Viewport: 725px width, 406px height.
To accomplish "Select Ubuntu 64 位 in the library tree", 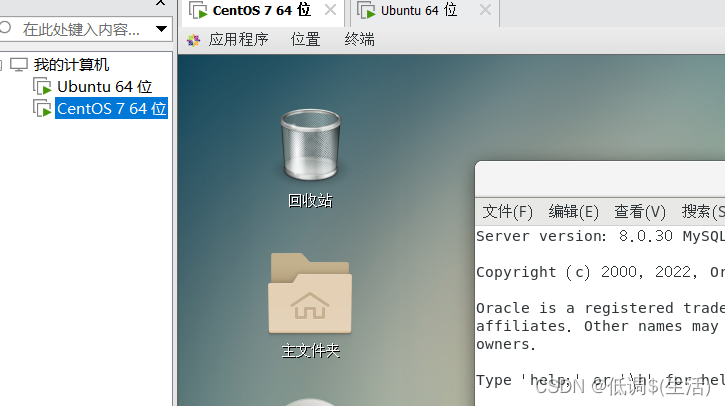I will point(104,86).
